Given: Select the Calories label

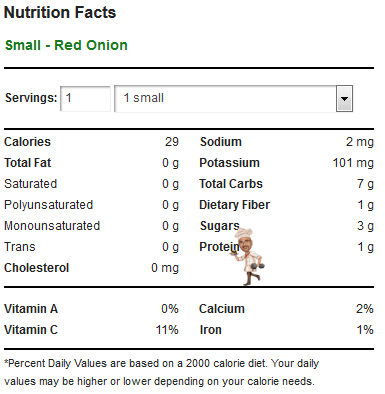Looking at the screenshot, I should [27, 142].
